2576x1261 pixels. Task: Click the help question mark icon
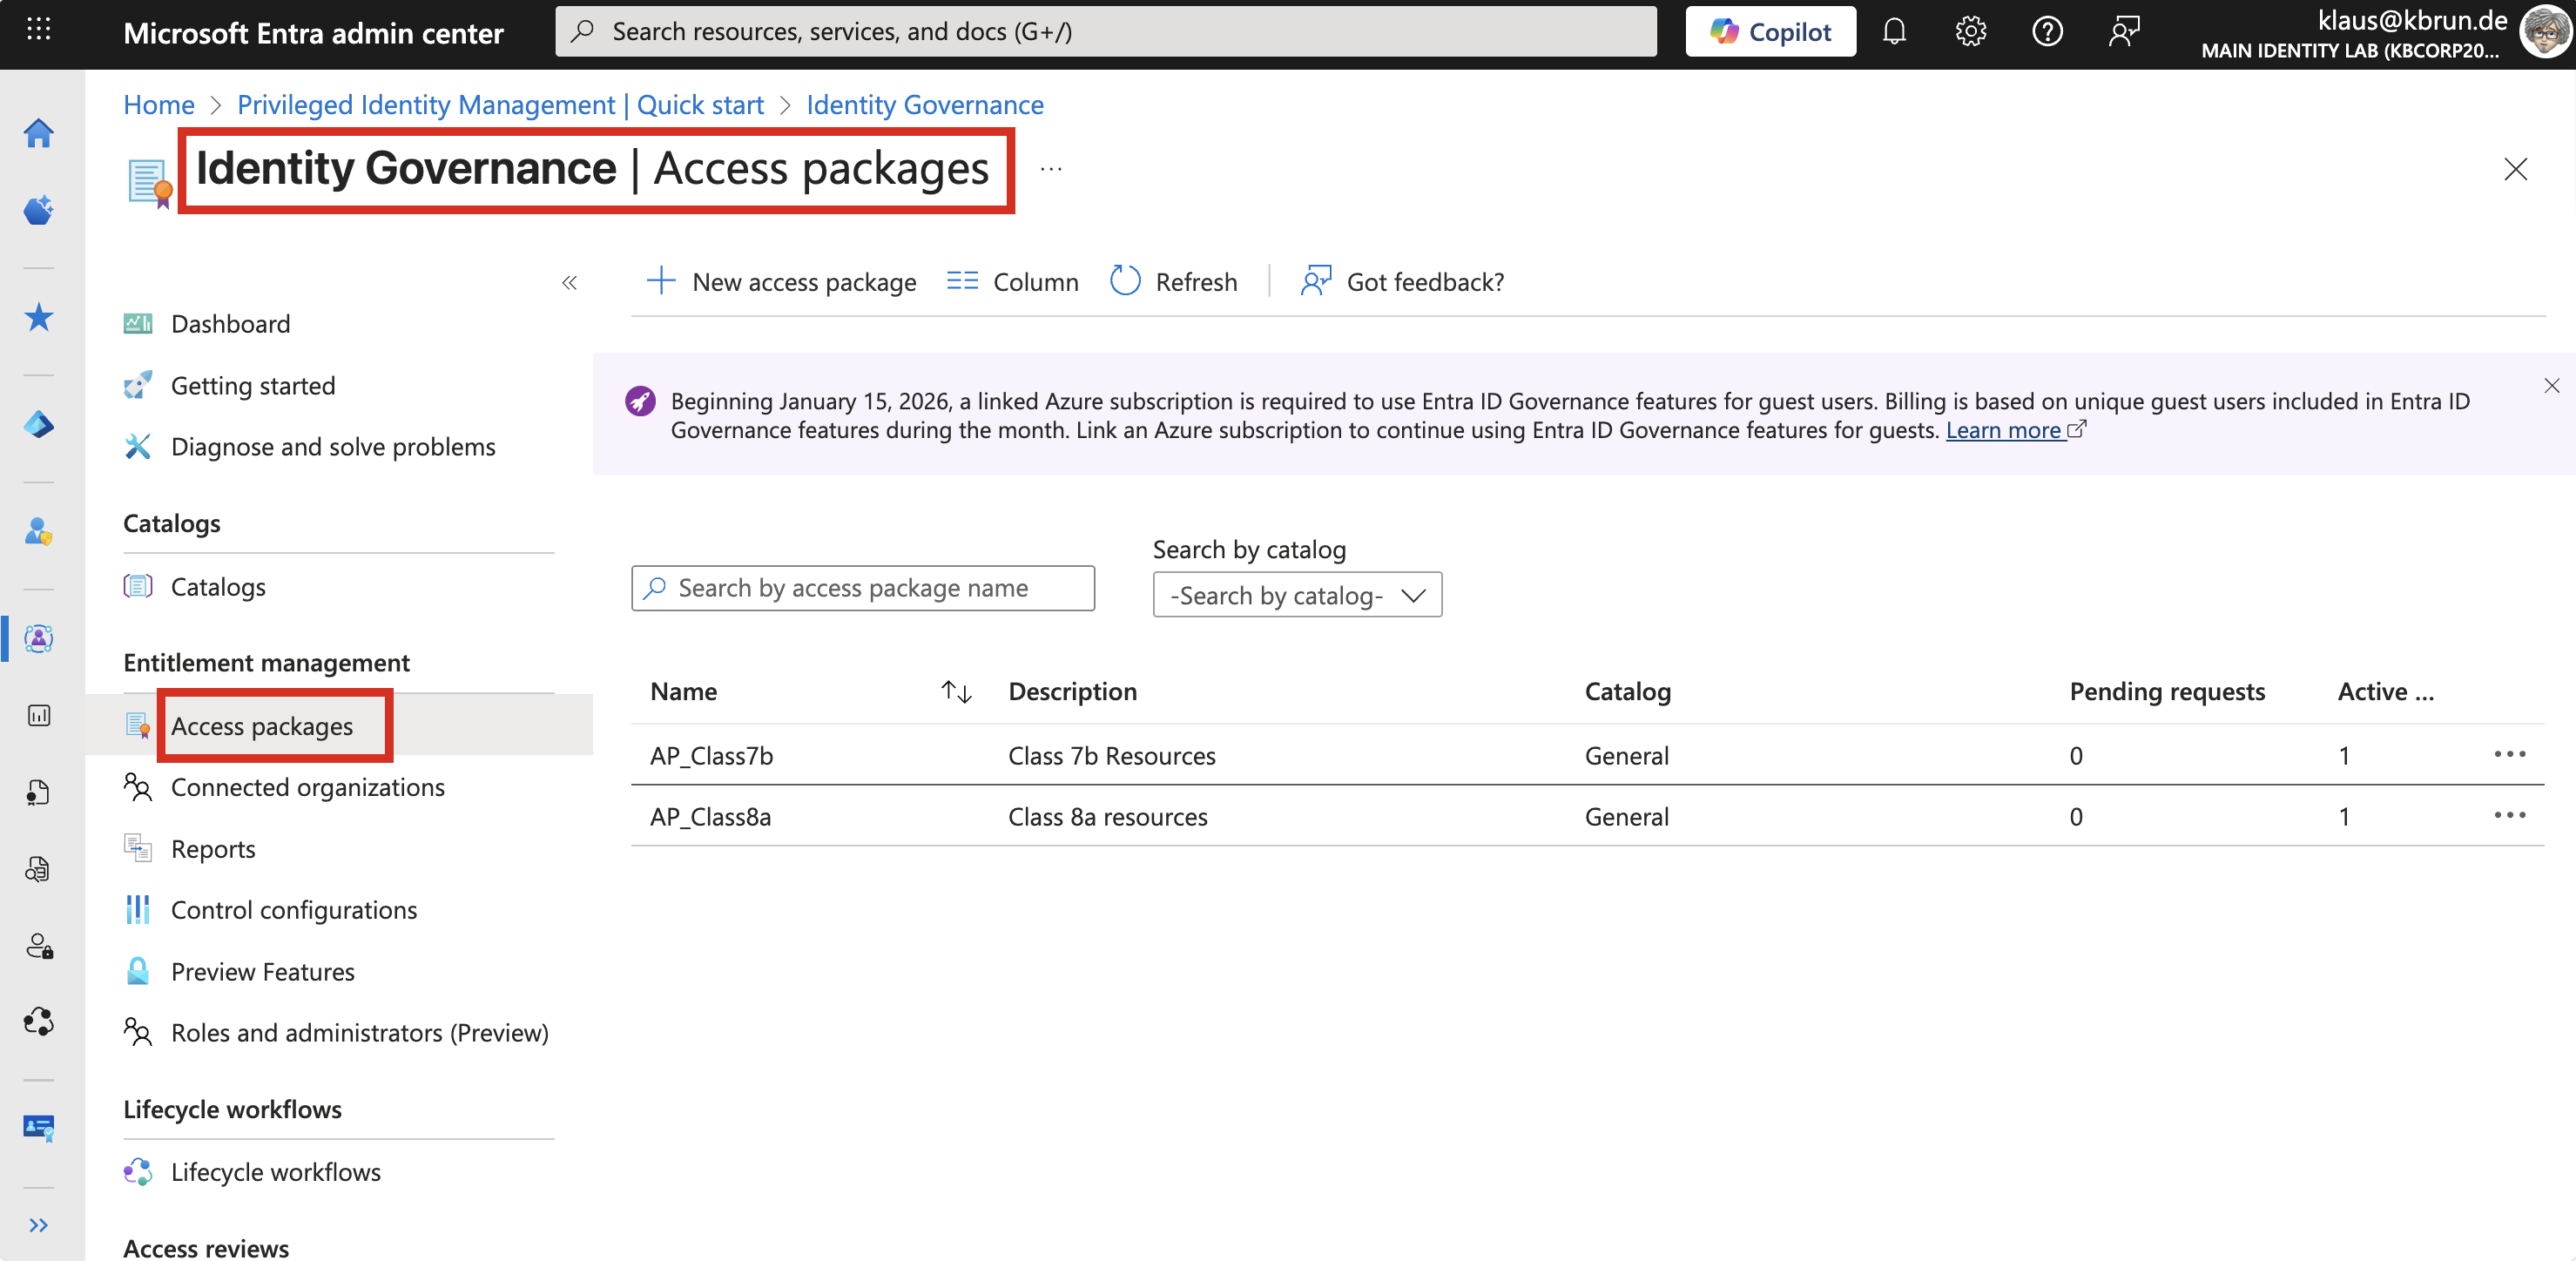[2047, 32]
